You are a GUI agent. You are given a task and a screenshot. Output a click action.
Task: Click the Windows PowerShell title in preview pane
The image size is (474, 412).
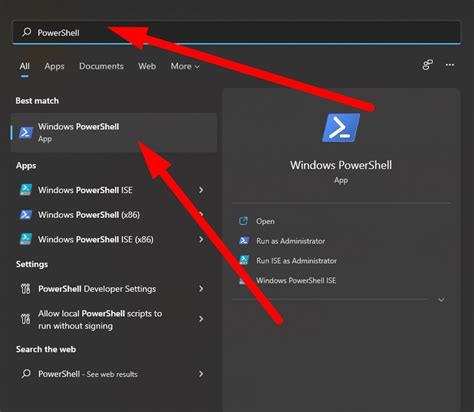pyautogui.click(x=341, y=165)
